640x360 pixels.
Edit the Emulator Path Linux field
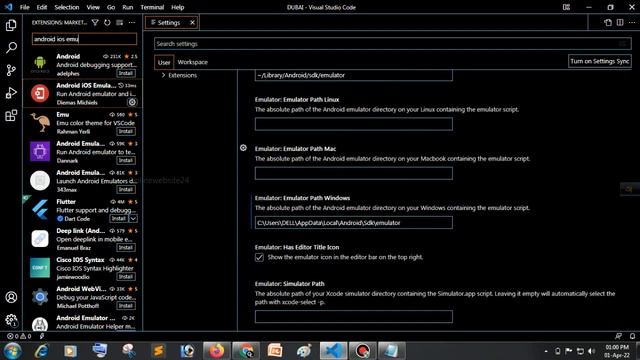tap(354, 124)
